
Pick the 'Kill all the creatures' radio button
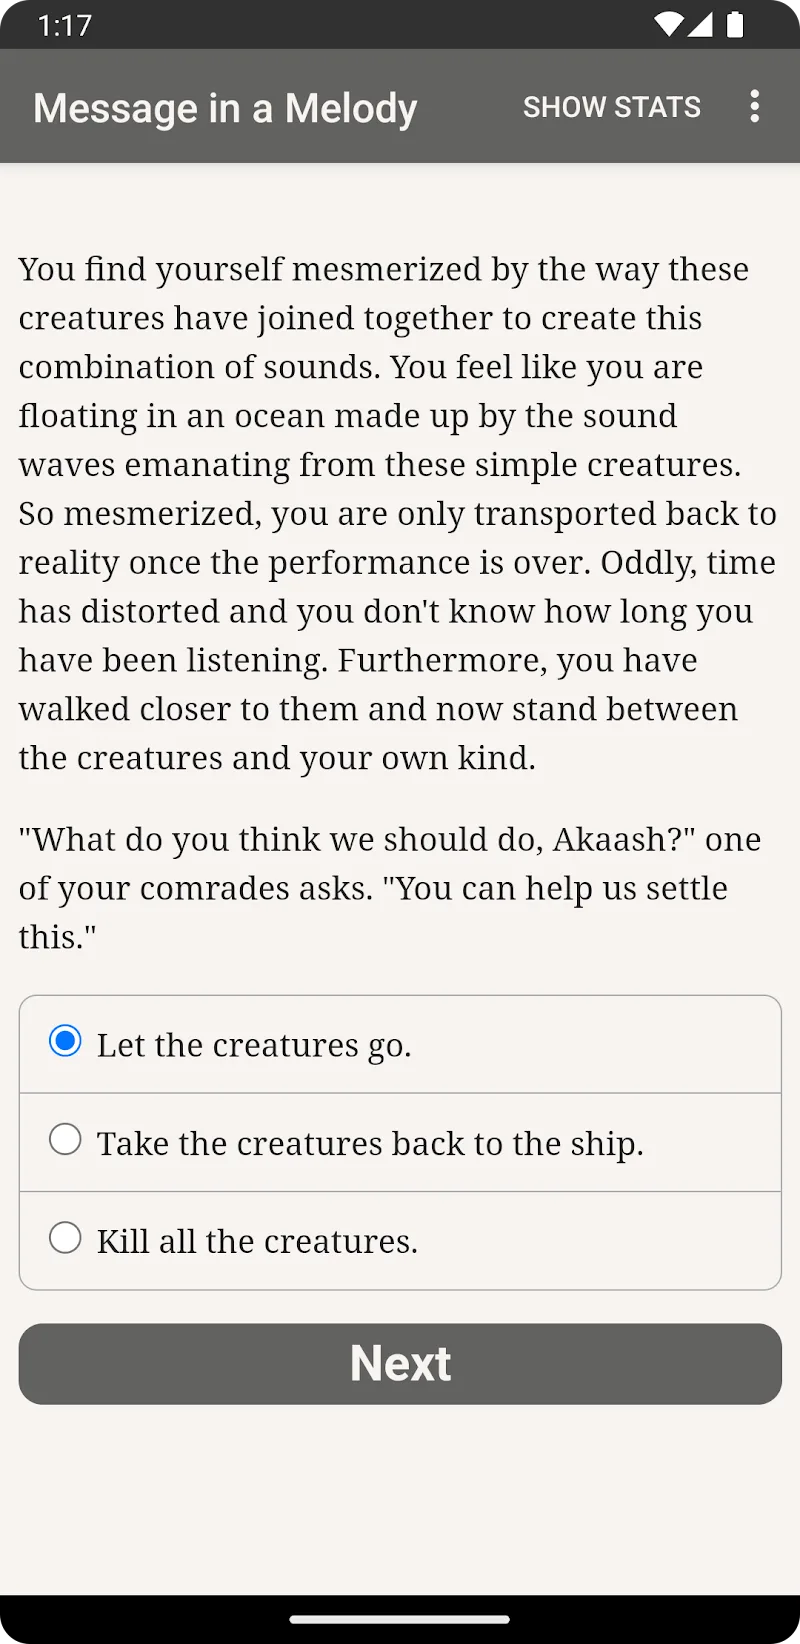(65, 1237)
